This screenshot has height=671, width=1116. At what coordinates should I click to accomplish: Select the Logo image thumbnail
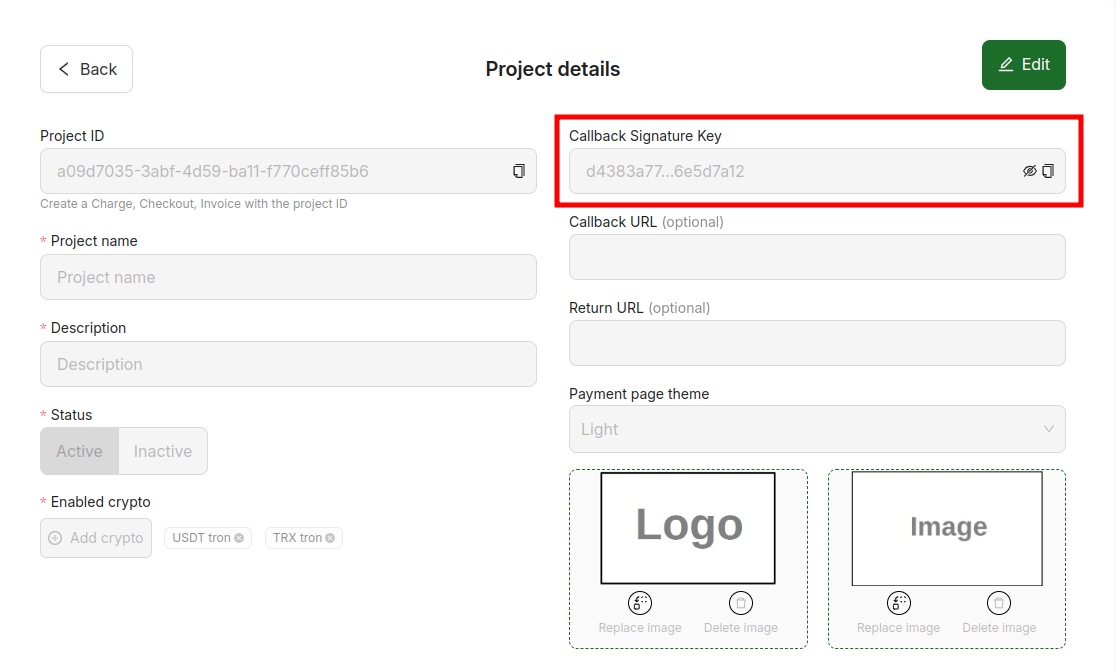pyautogui.click(x=688, y=528)
